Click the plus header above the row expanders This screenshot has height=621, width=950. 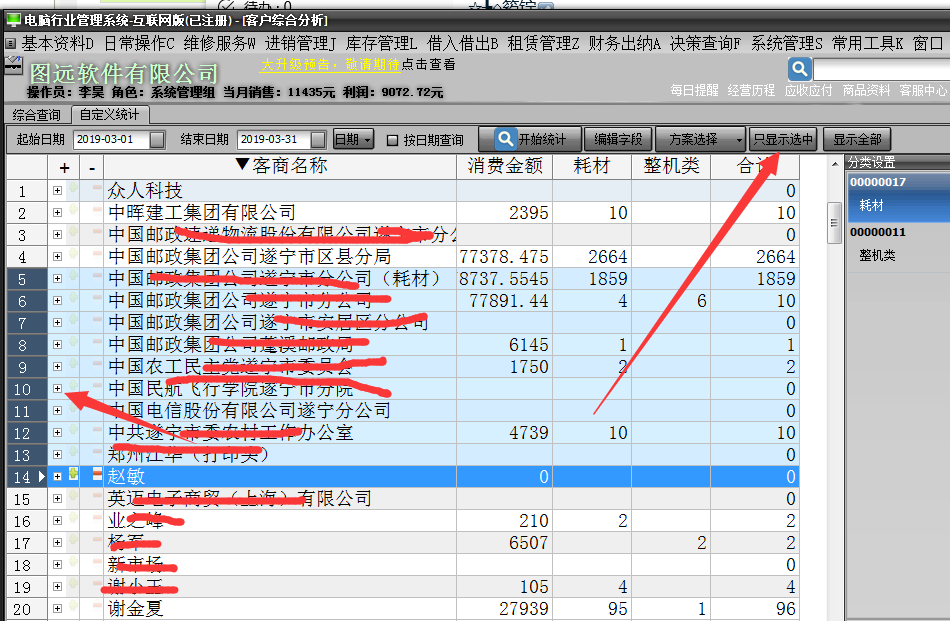[64, 168]
